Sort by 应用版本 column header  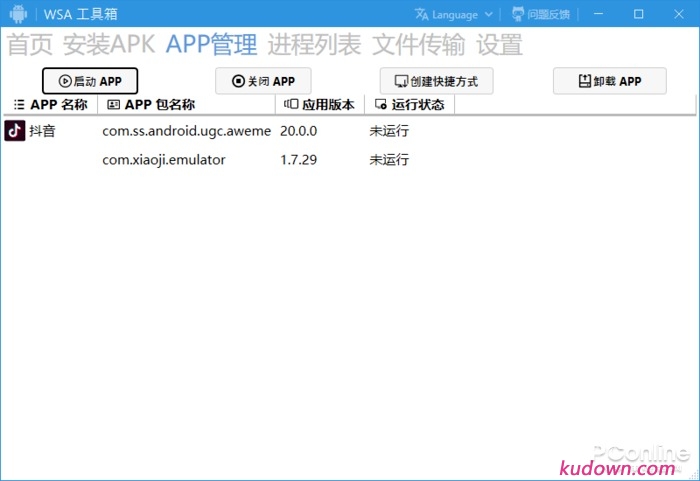pos(320,105)
